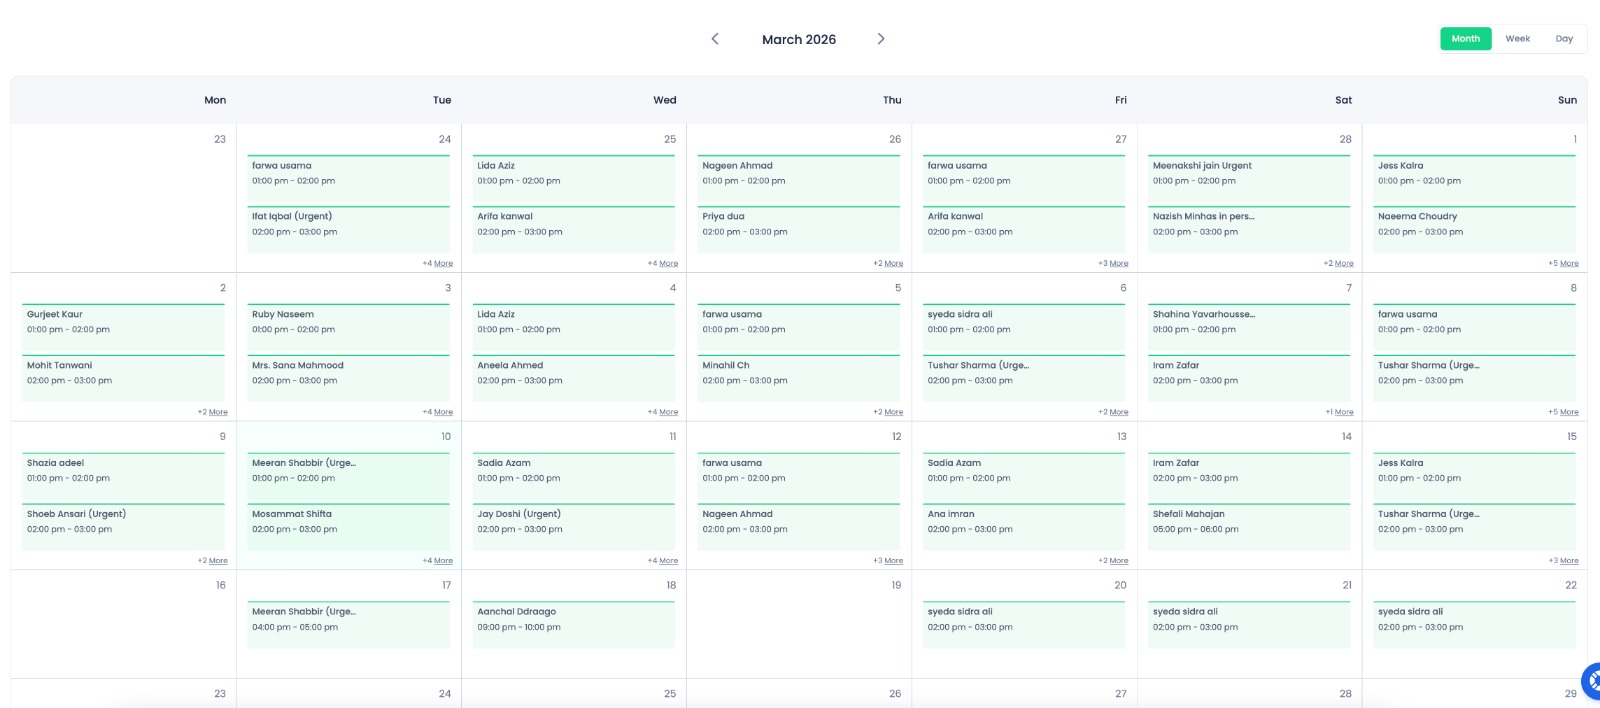Open the Aanchal Ddraago appointment
This screenshot has width=1600, height=708.
[573, 620]
